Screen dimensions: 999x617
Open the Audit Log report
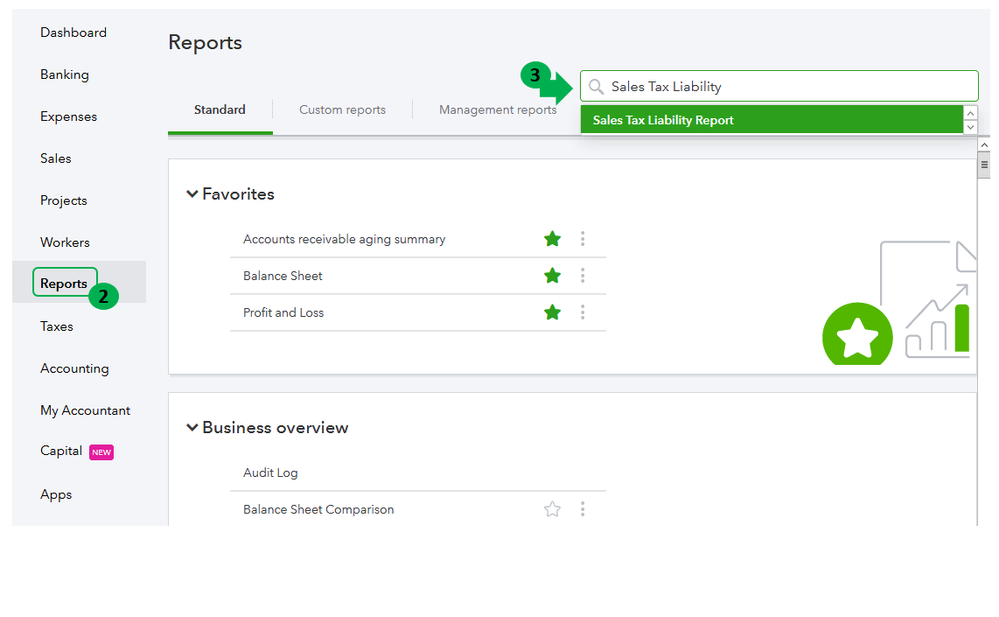[270, 473]
